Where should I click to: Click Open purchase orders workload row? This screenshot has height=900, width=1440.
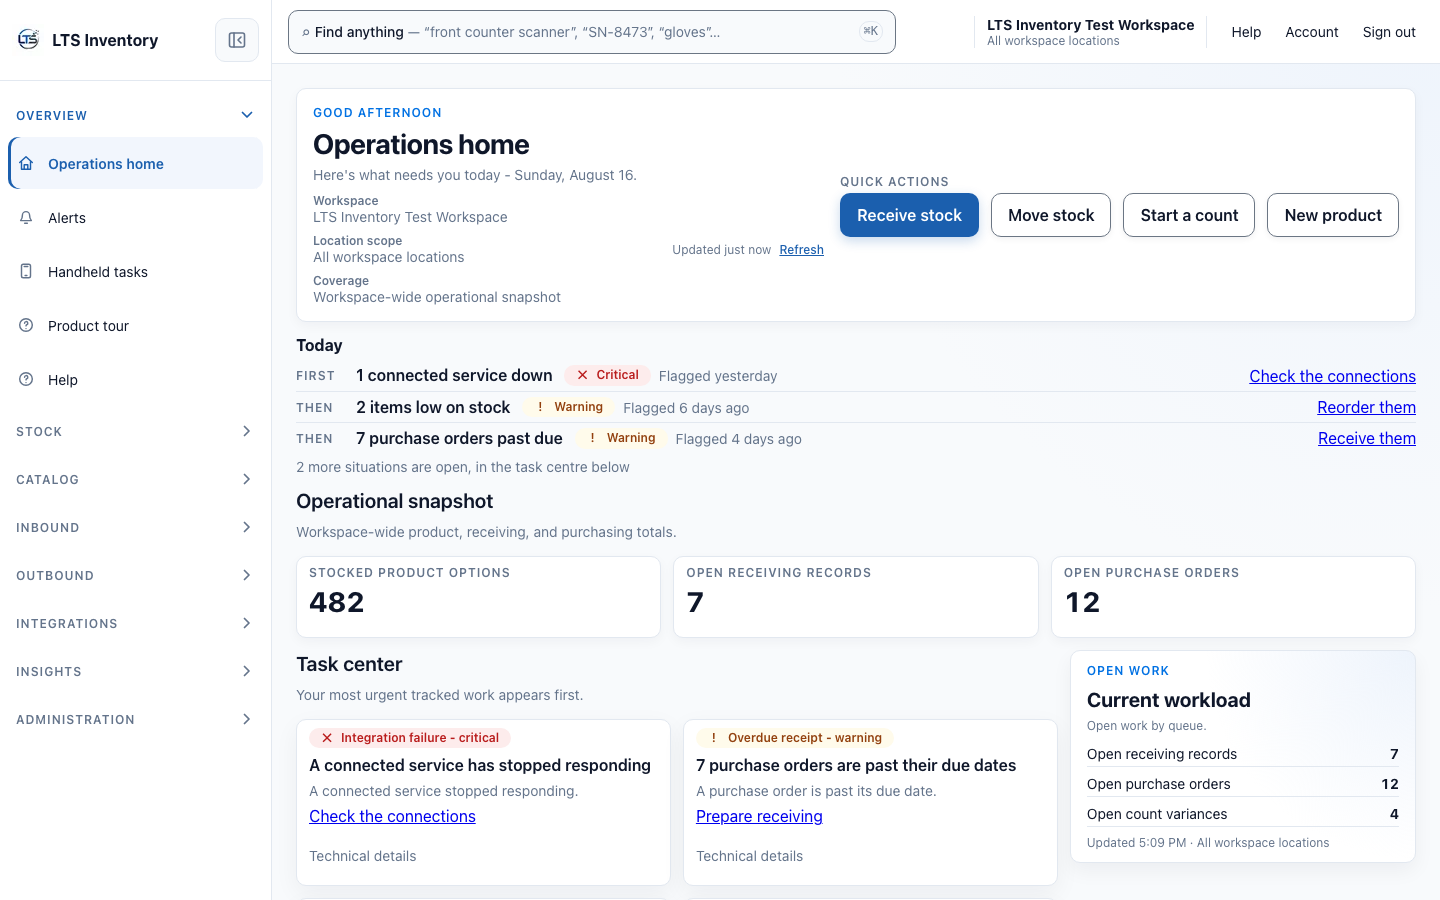coord(1243,784)
